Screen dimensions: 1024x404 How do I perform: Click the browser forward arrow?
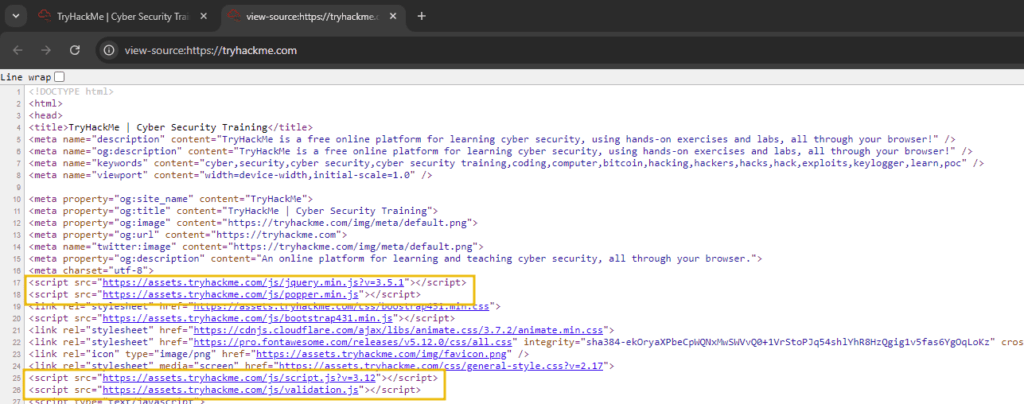[46, 50]
